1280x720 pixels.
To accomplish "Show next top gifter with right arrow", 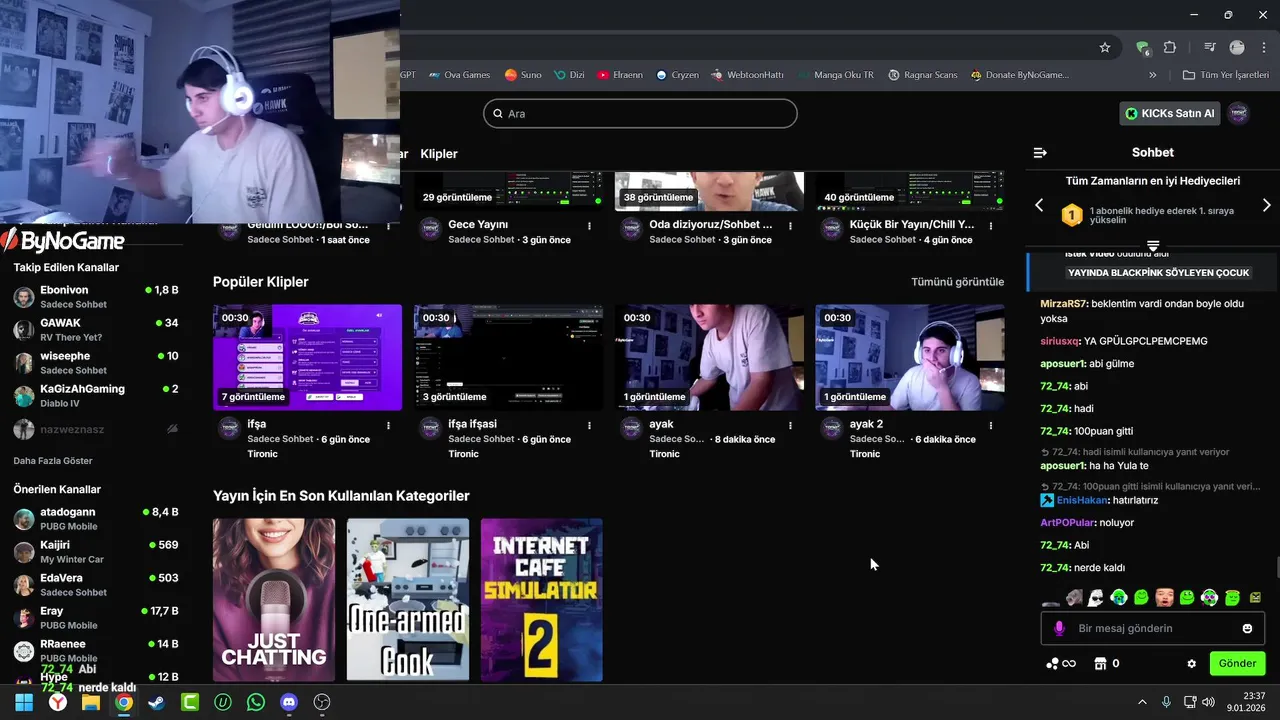I will tap(1266, 205).
